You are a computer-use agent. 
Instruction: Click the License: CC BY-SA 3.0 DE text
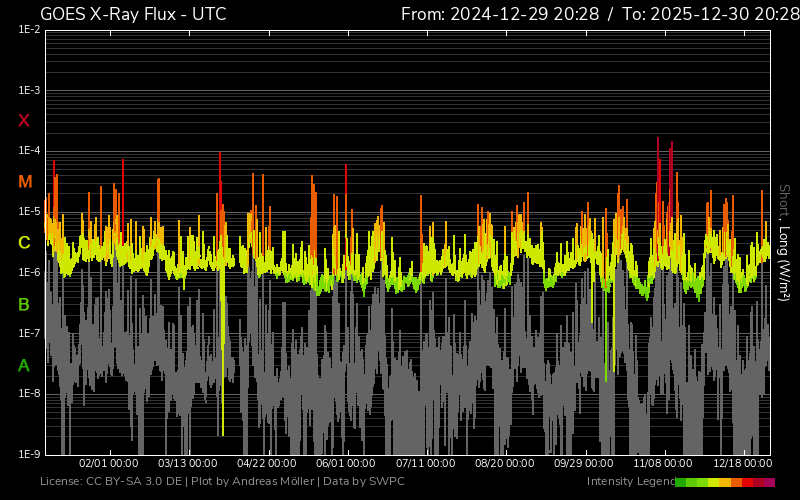111,482
